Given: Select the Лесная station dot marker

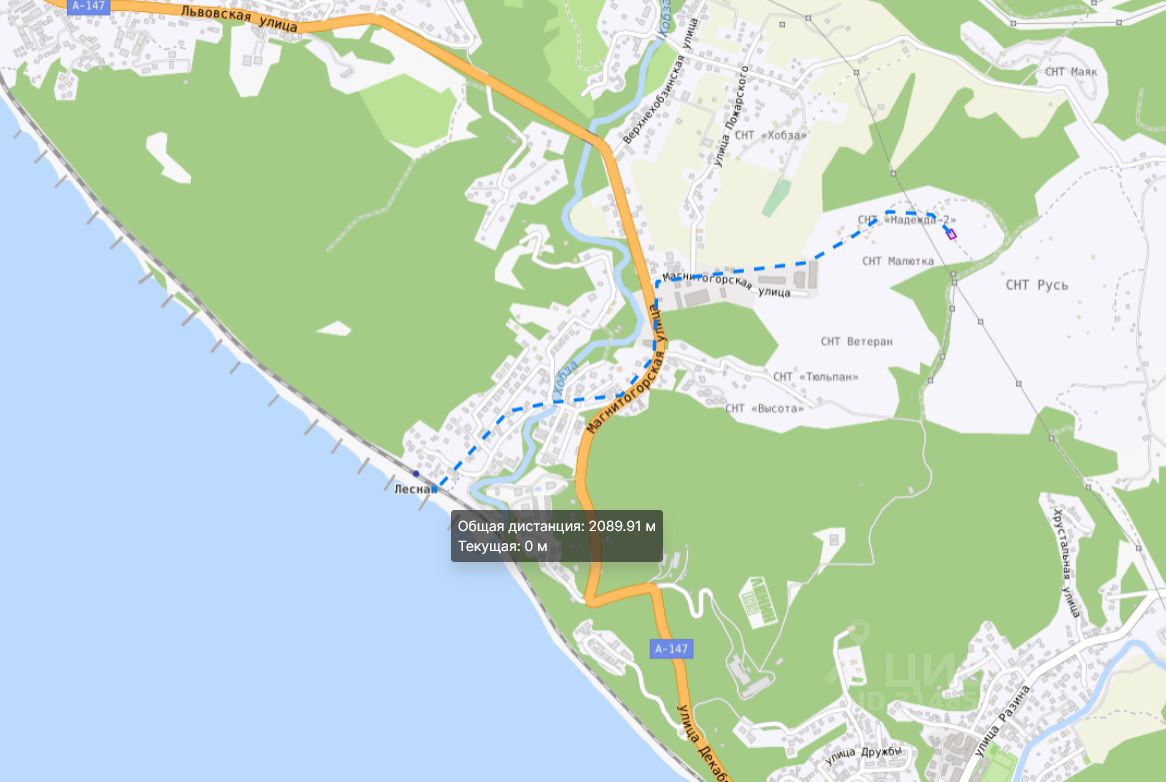Looking at the screenshot, I should click(x=416, y=474).
